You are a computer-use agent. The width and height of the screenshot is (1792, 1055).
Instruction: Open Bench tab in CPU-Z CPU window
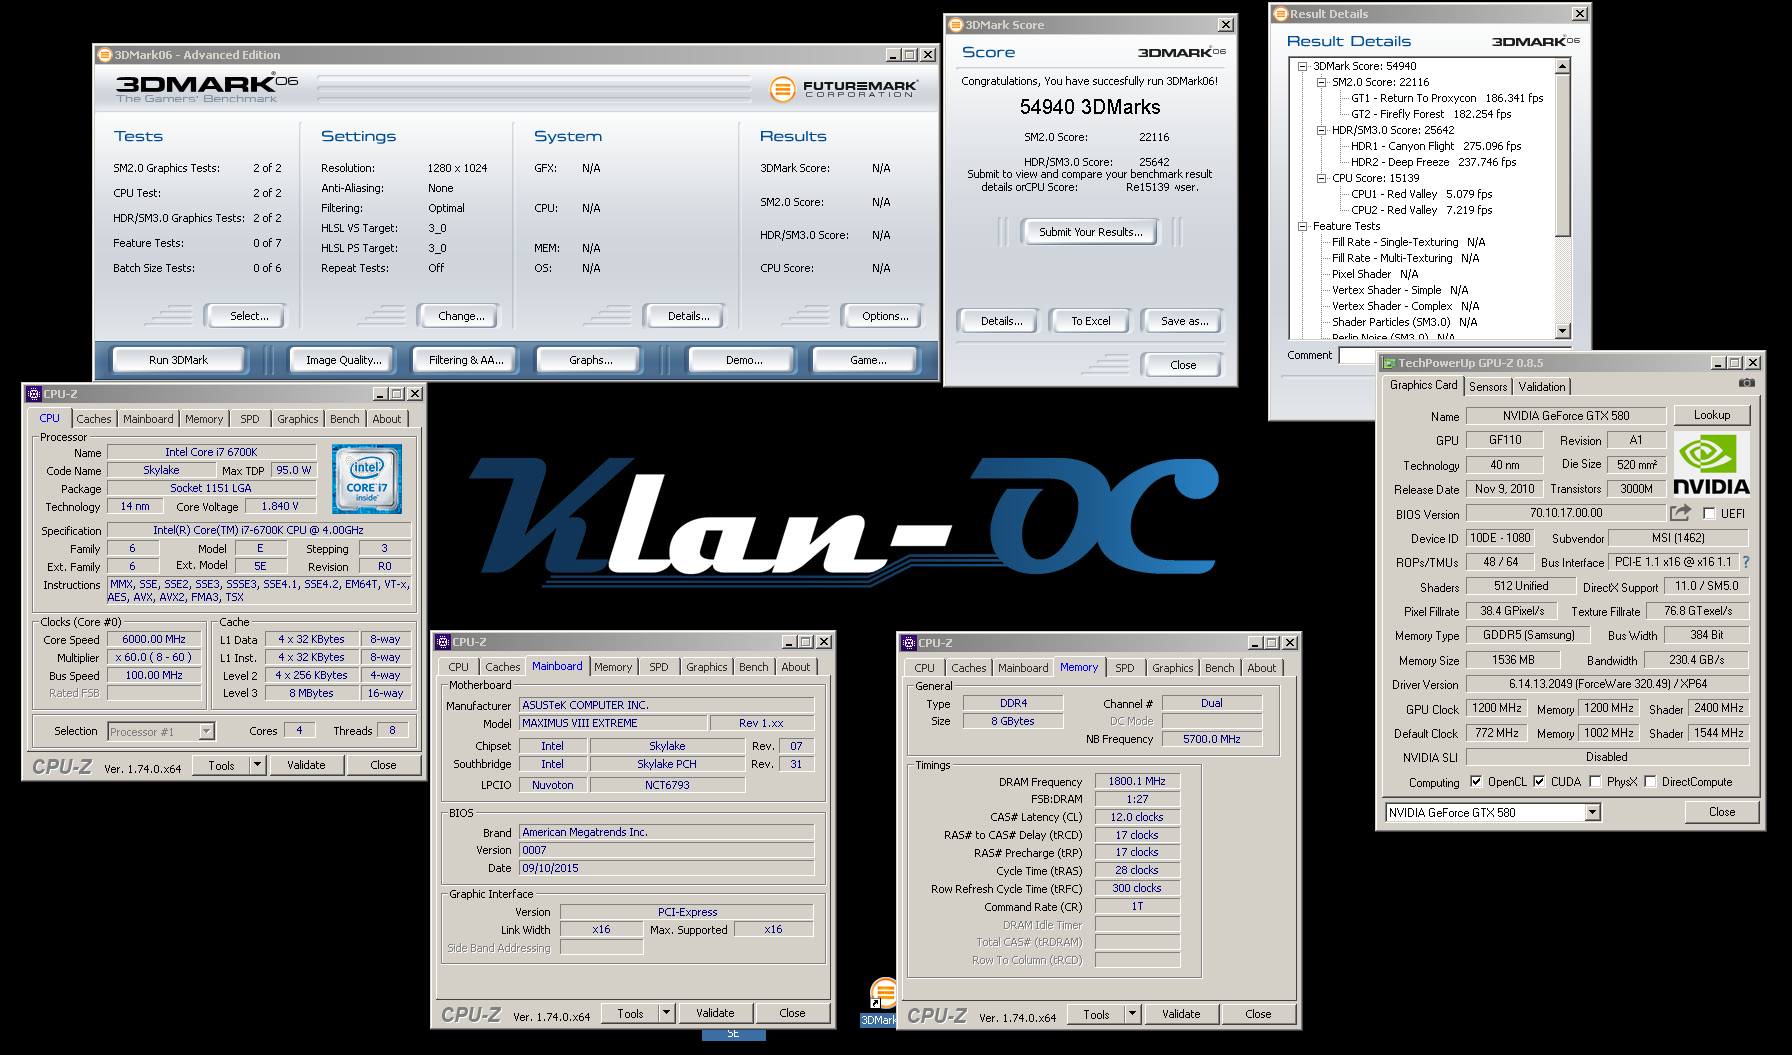pyautogui.click(x=345, y=419)
